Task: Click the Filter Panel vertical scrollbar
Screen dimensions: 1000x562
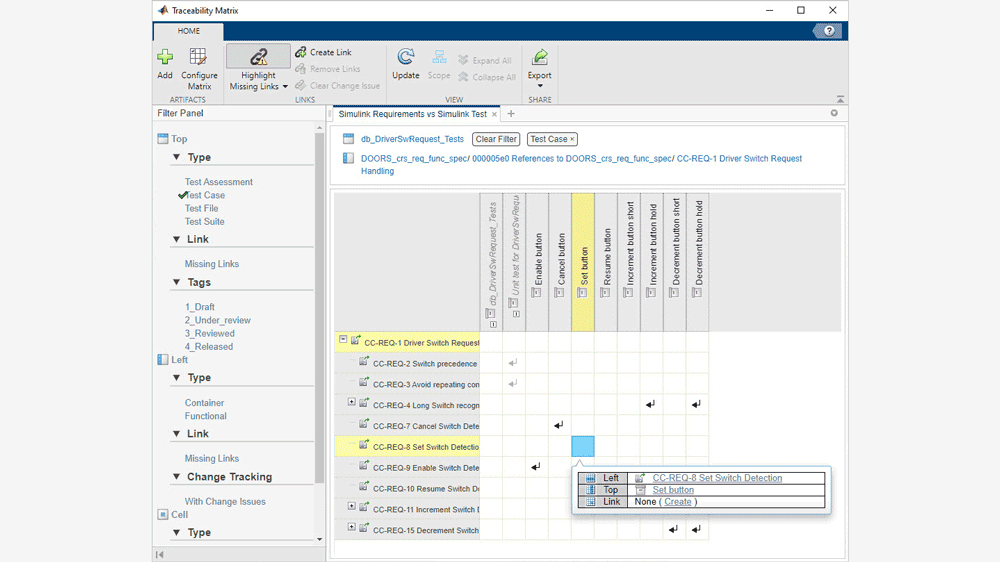Action: tap(320, 300)
